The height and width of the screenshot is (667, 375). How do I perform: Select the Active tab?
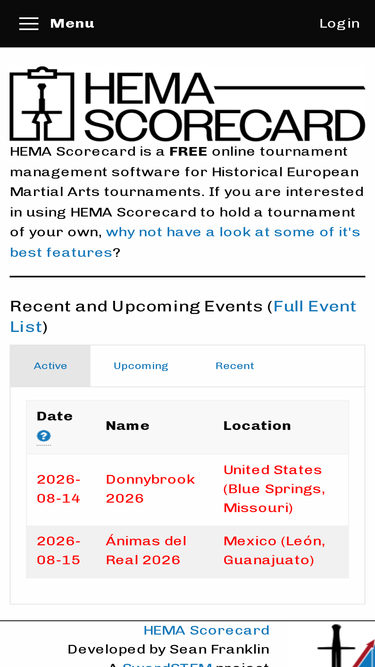[50, 366]
